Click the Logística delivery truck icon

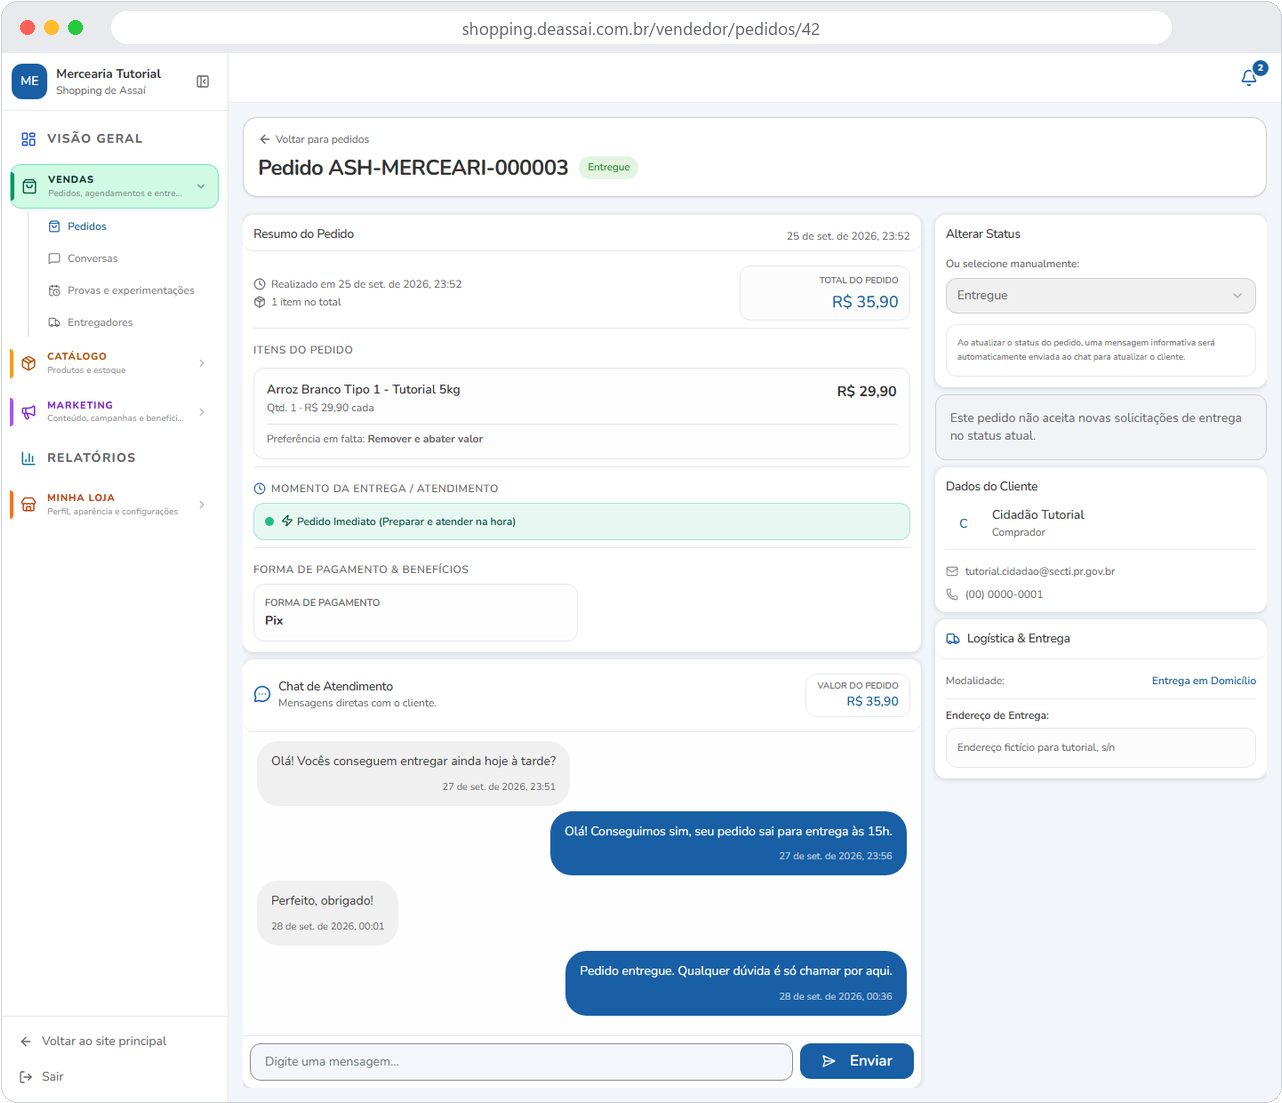click(953, 639)
